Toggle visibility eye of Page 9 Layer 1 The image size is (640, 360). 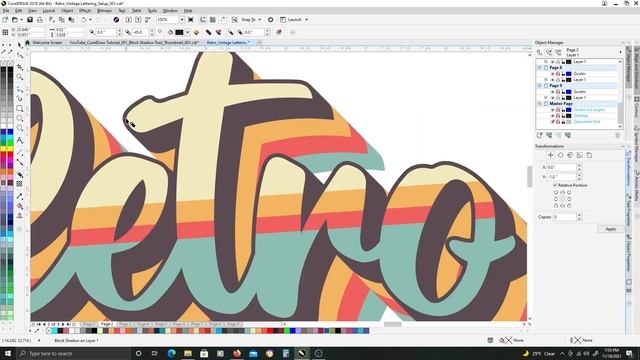[x=552, y=98]
